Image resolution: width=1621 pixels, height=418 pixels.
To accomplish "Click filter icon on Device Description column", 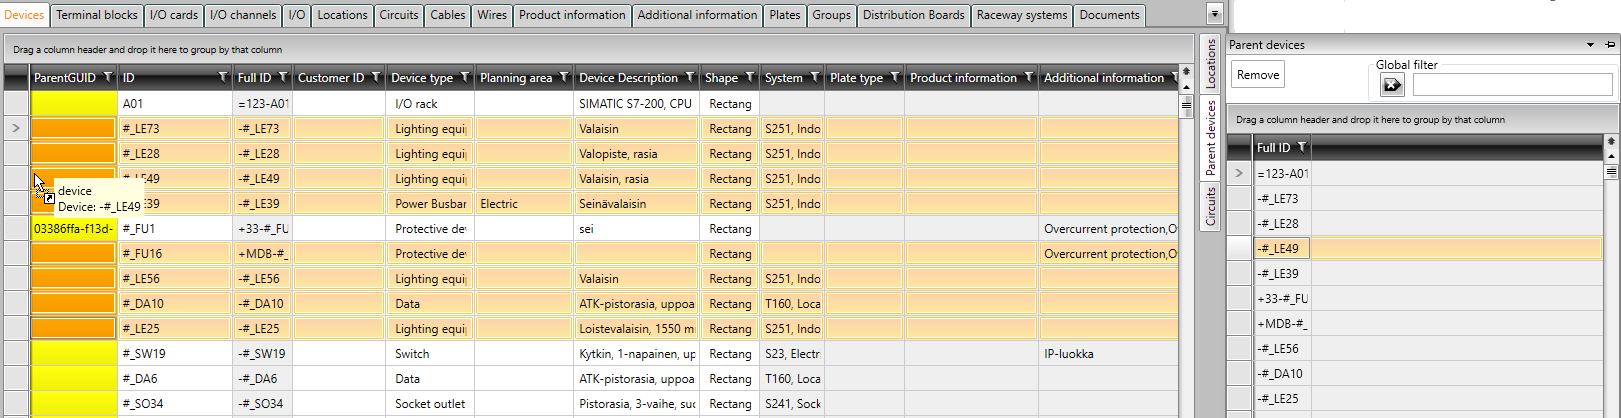I will pyautogui.click(x=690, y=77).
